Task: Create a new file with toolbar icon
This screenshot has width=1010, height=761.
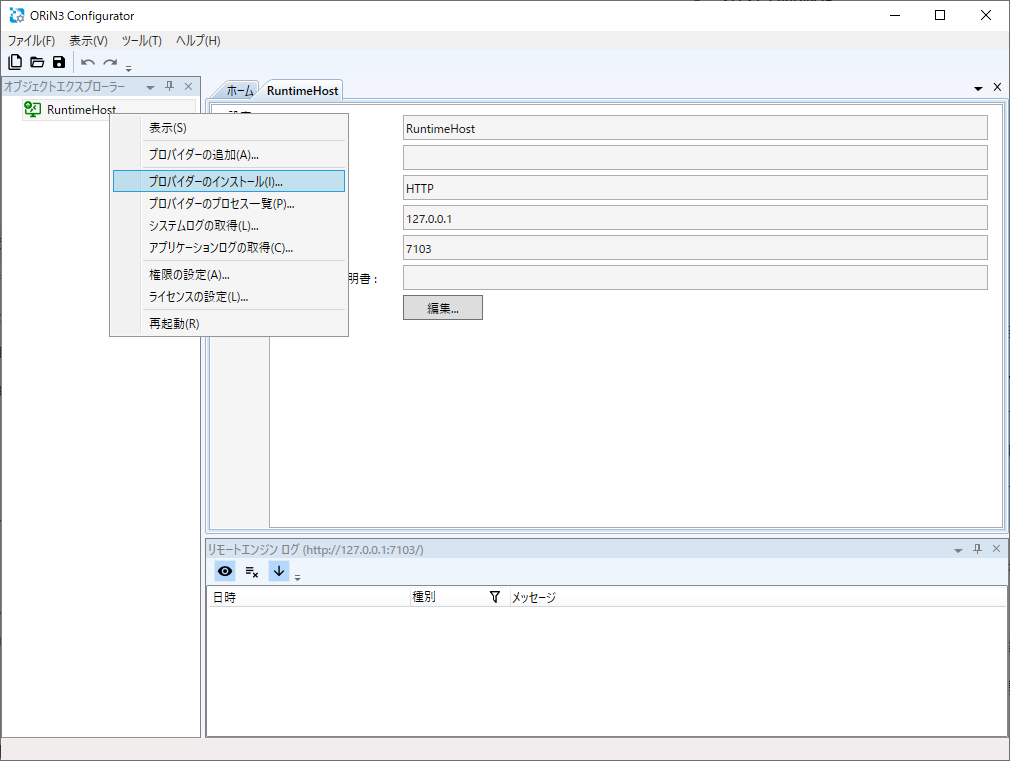Action: 15,62
